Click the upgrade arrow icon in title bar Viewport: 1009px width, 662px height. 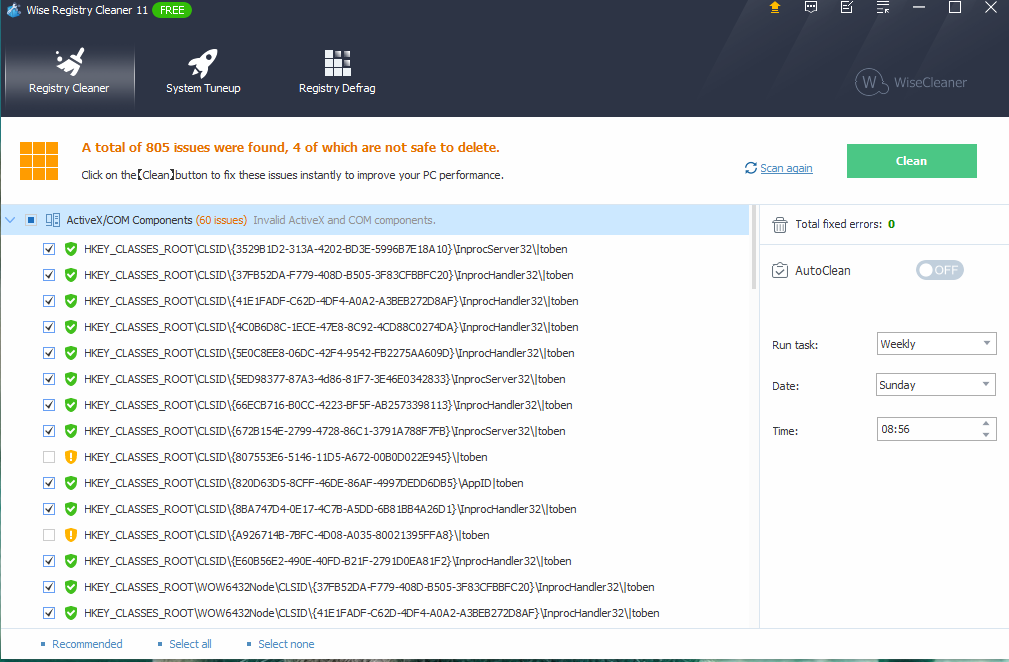[775, 8]
